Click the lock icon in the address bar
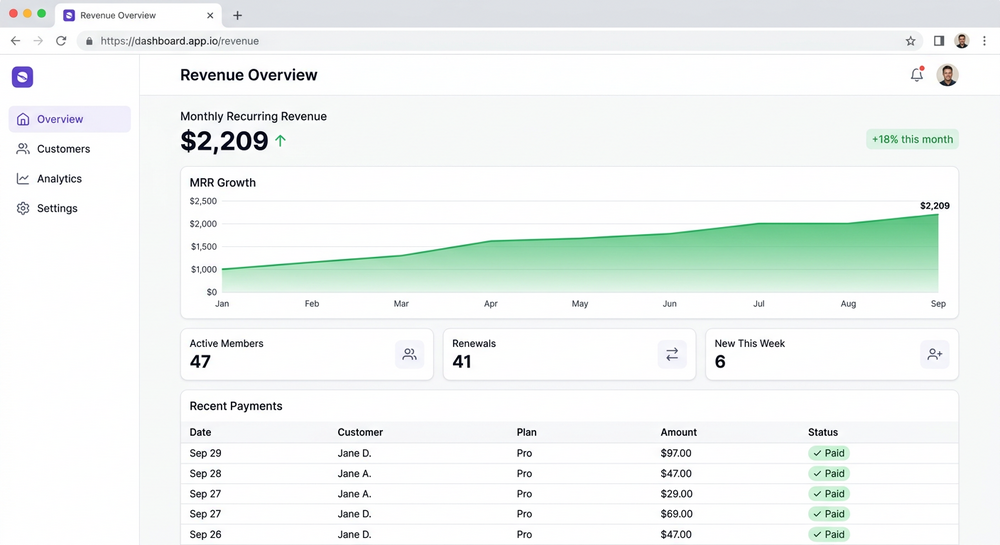This screenshot has width=1000, height=545. pyautogui.click(x=89, y=41)
